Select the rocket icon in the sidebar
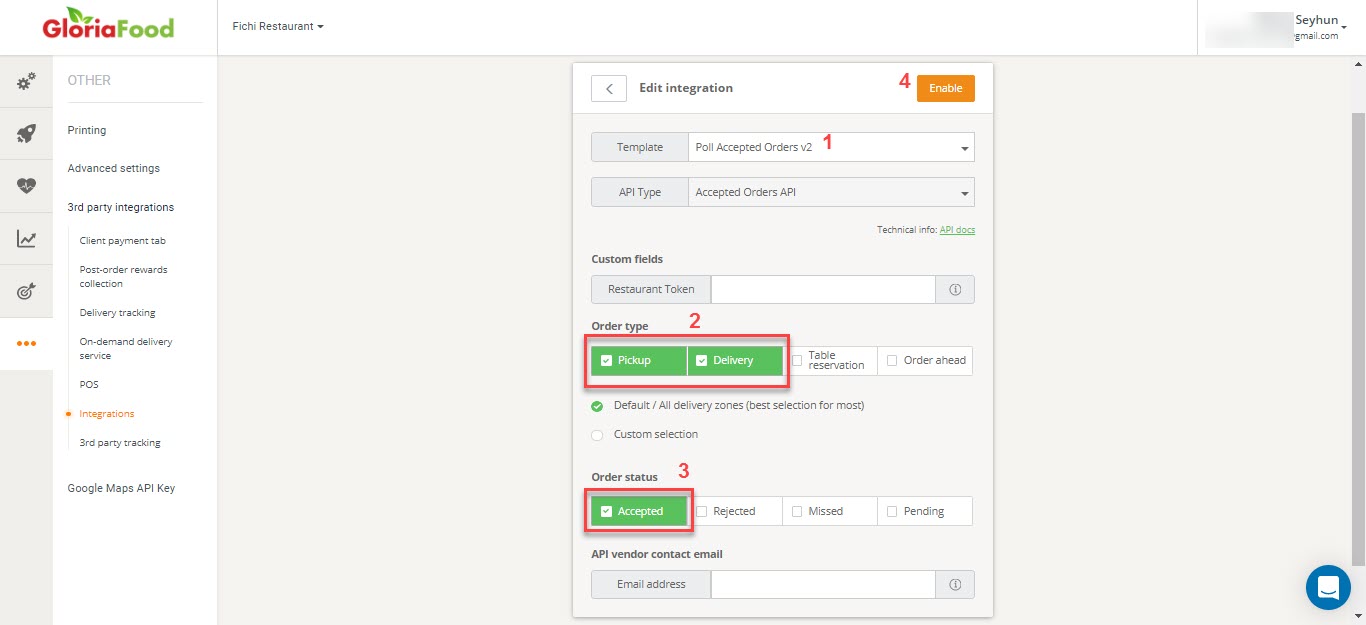Image resolution: width=1366 pixels, height=625 pixels. point(26,134)
